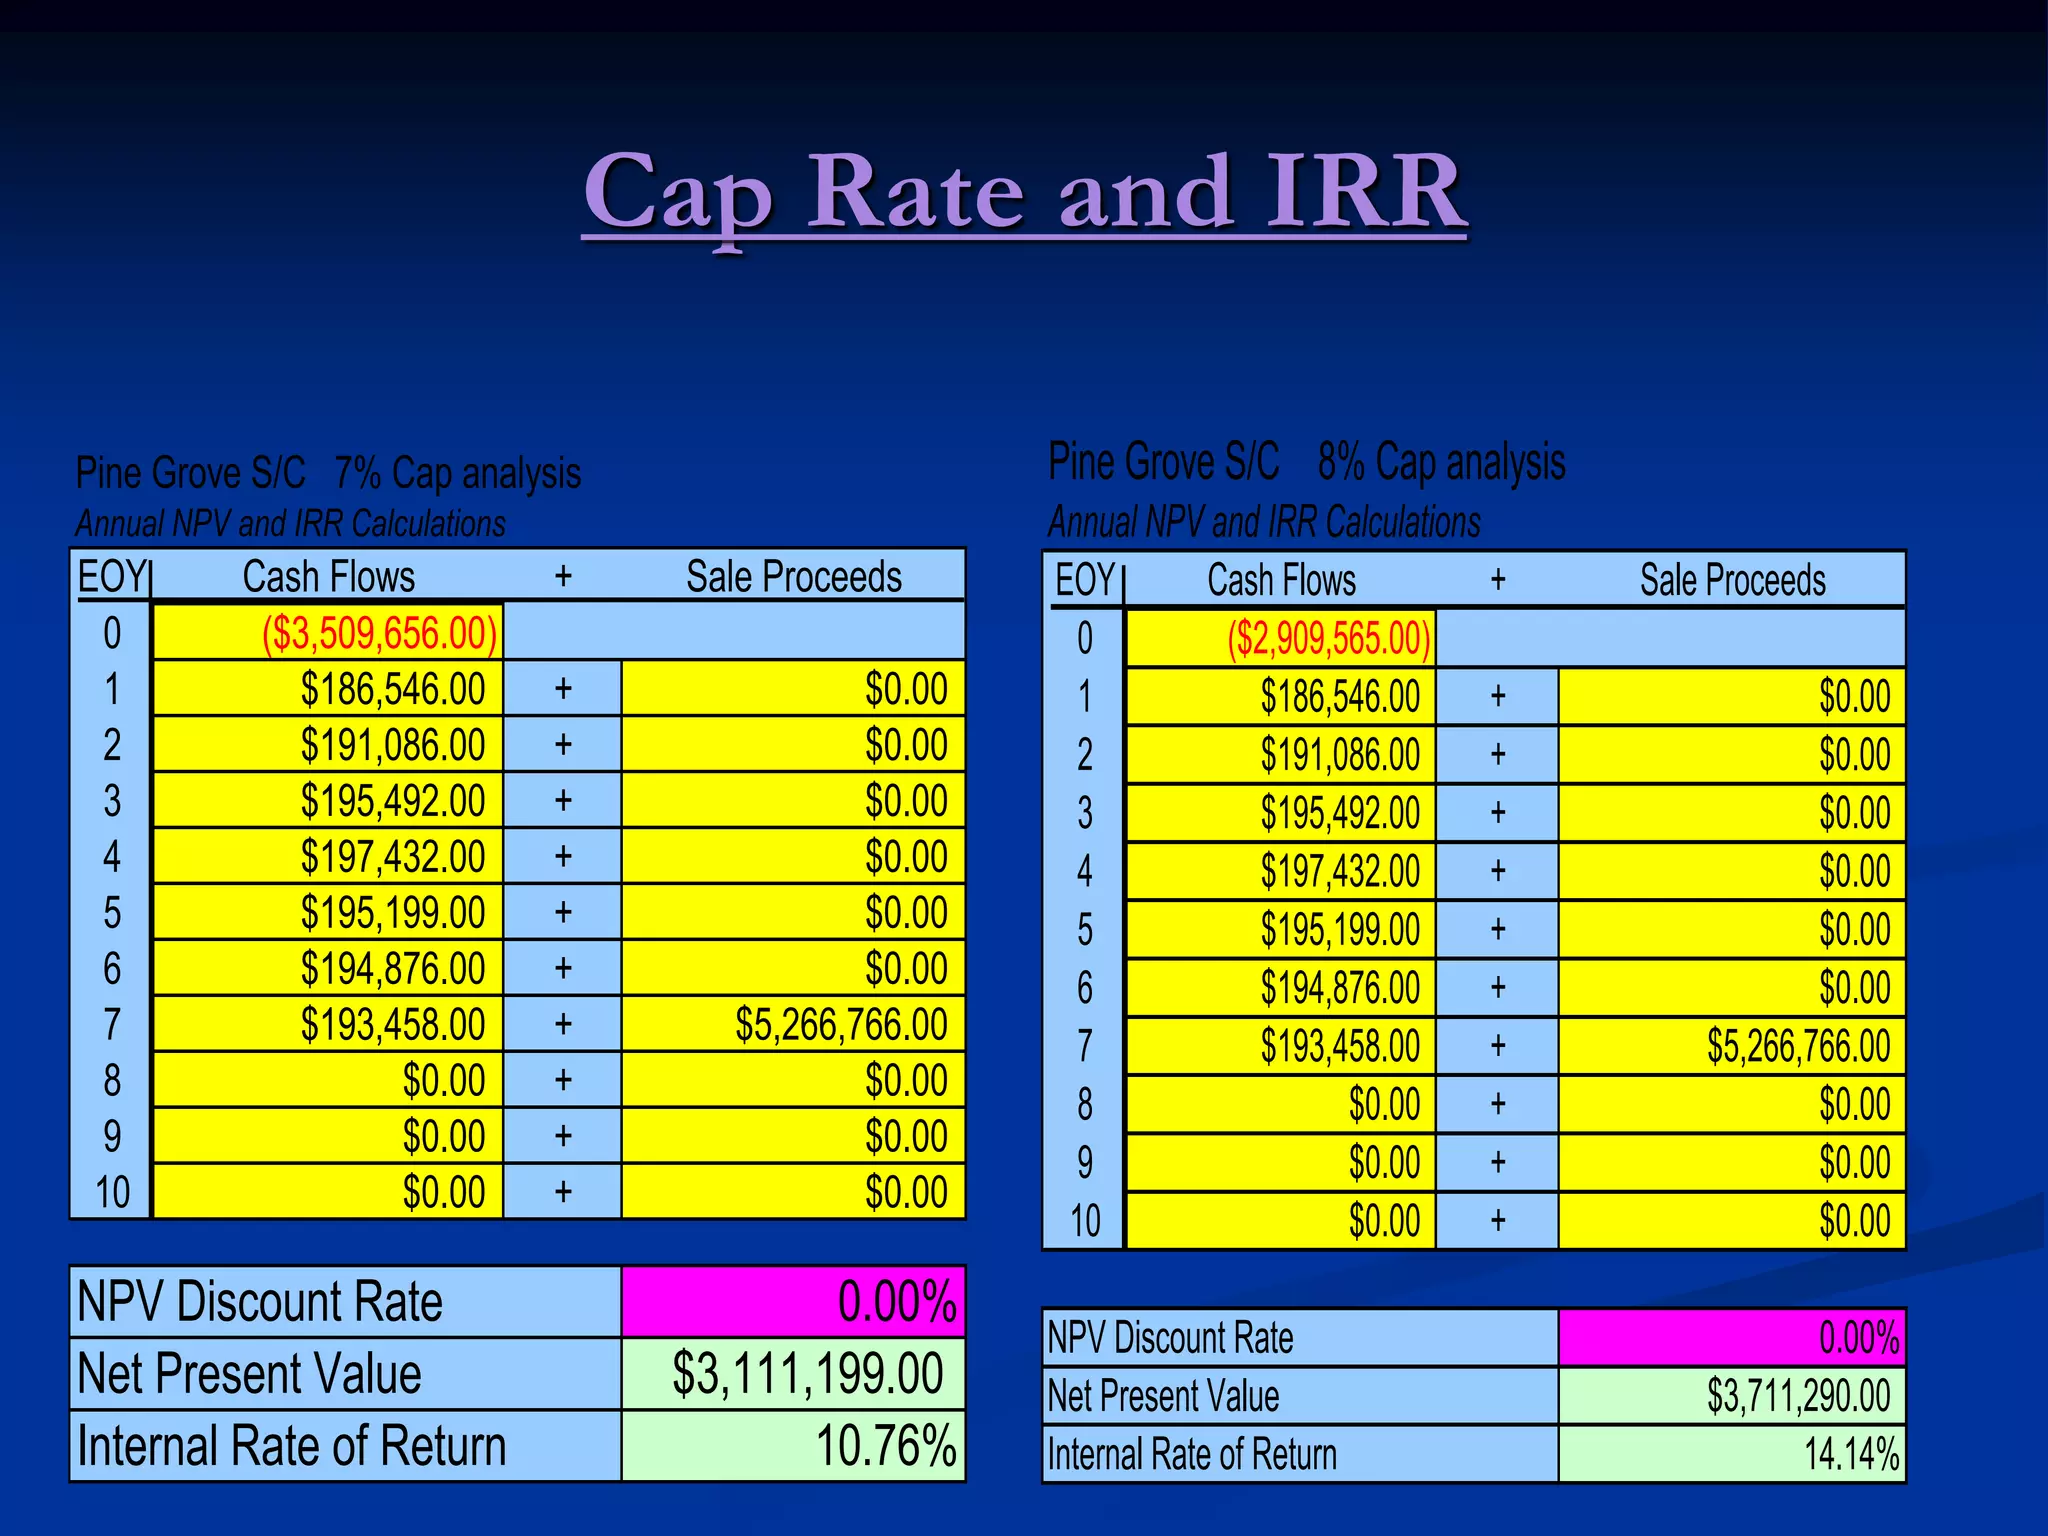The width and height of the screenshot is (2048, 1536).
Task: Select $195,492.00 cash flow in 8% Cap table
Action: [x=1281, y=812]
